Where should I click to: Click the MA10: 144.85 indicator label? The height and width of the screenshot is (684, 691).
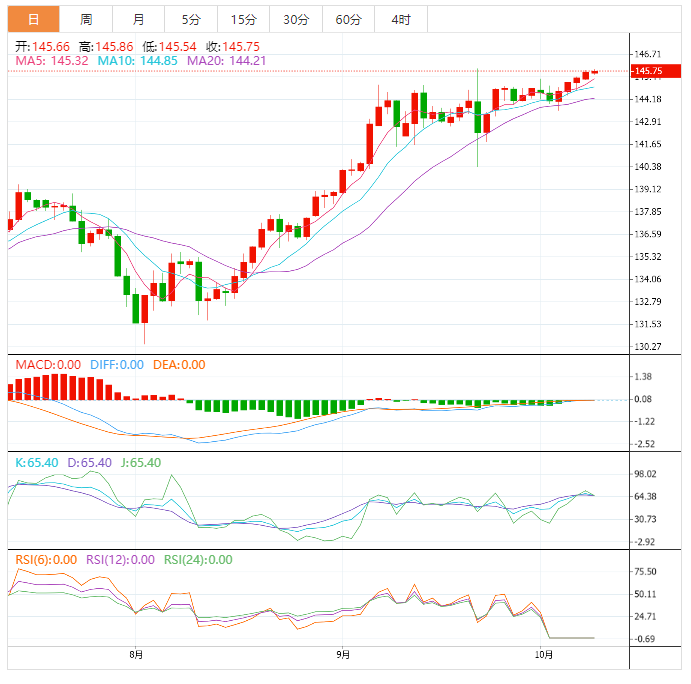tap(137, 61)
